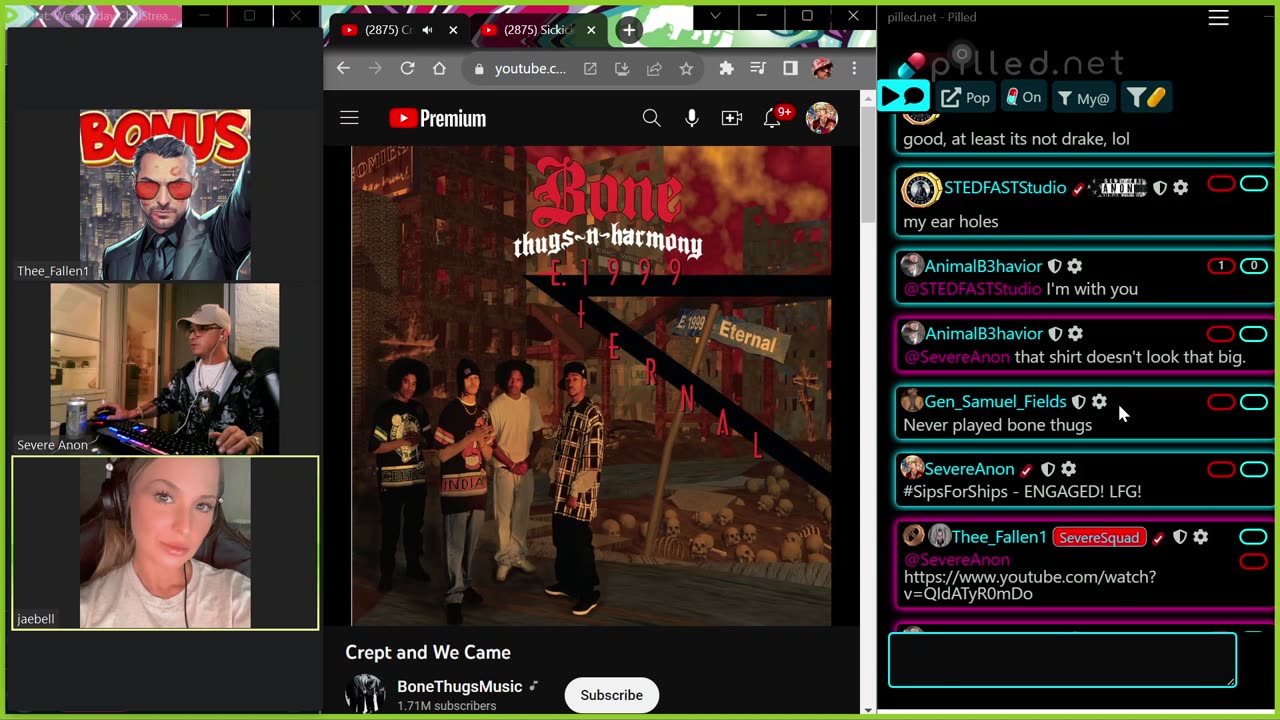
Task: Mute the first YouTube tab audio icon
Action: click(427, 30)
